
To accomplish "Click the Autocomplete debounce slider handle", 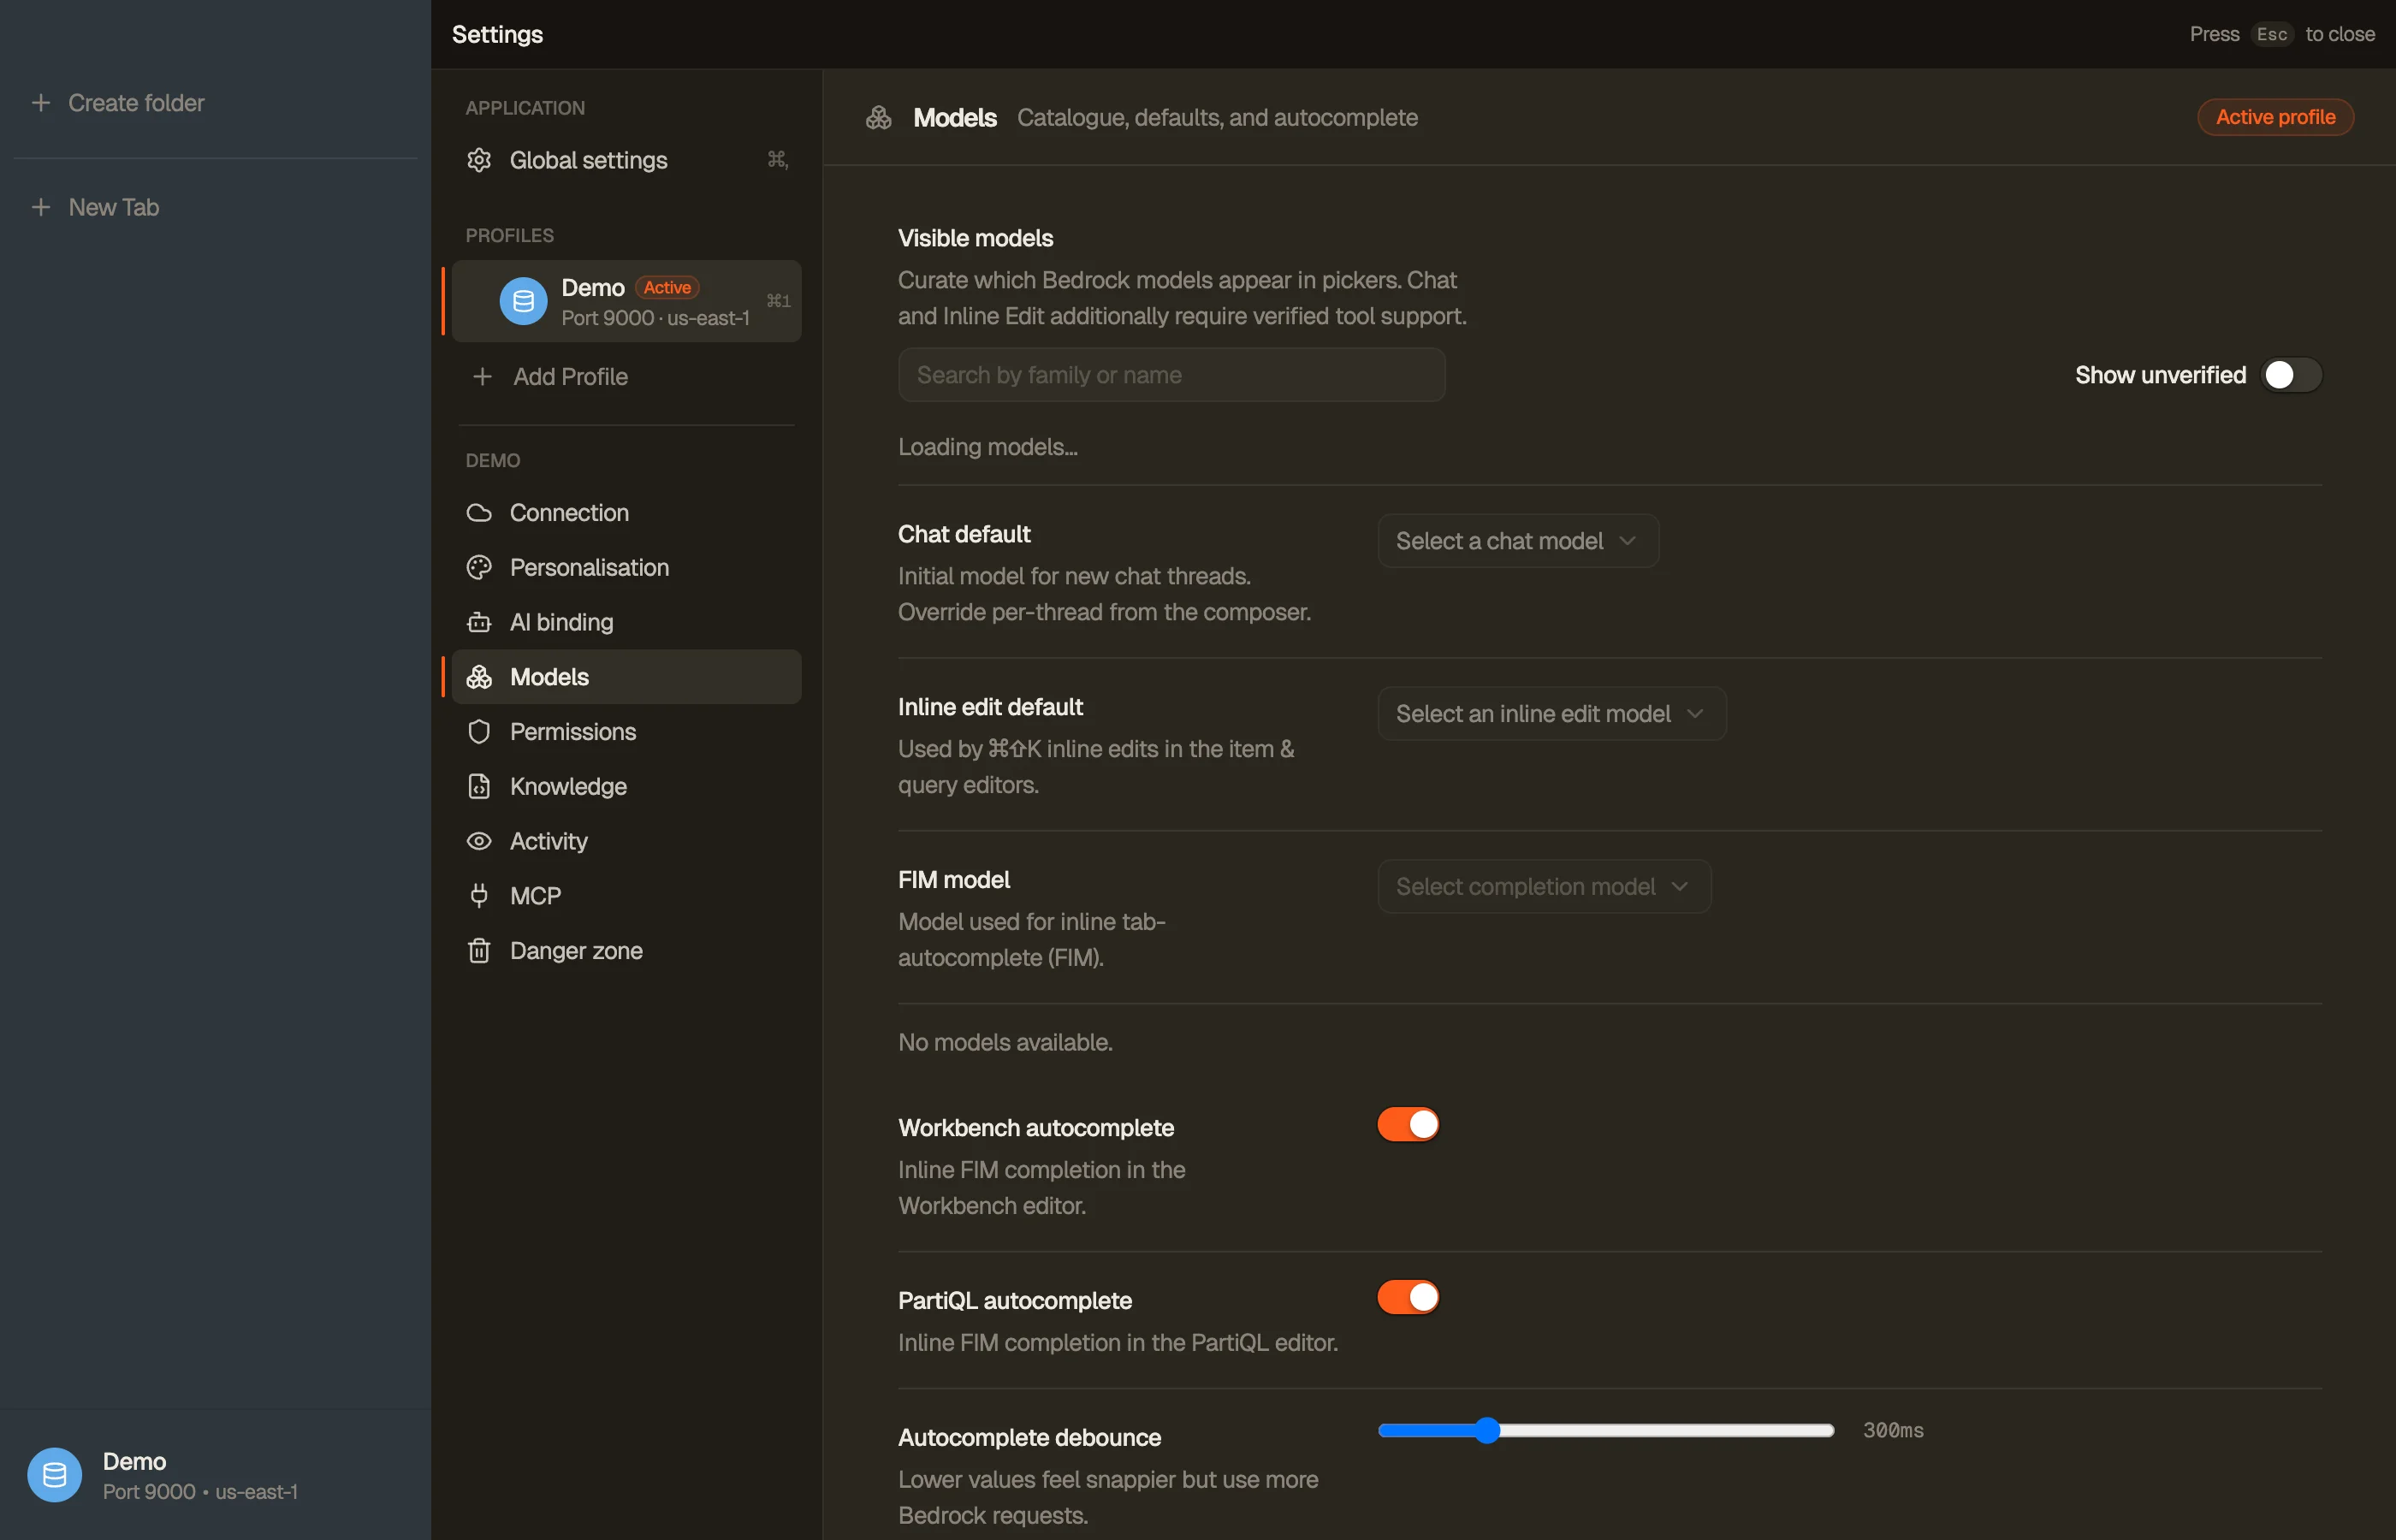I will 1487,1430.
